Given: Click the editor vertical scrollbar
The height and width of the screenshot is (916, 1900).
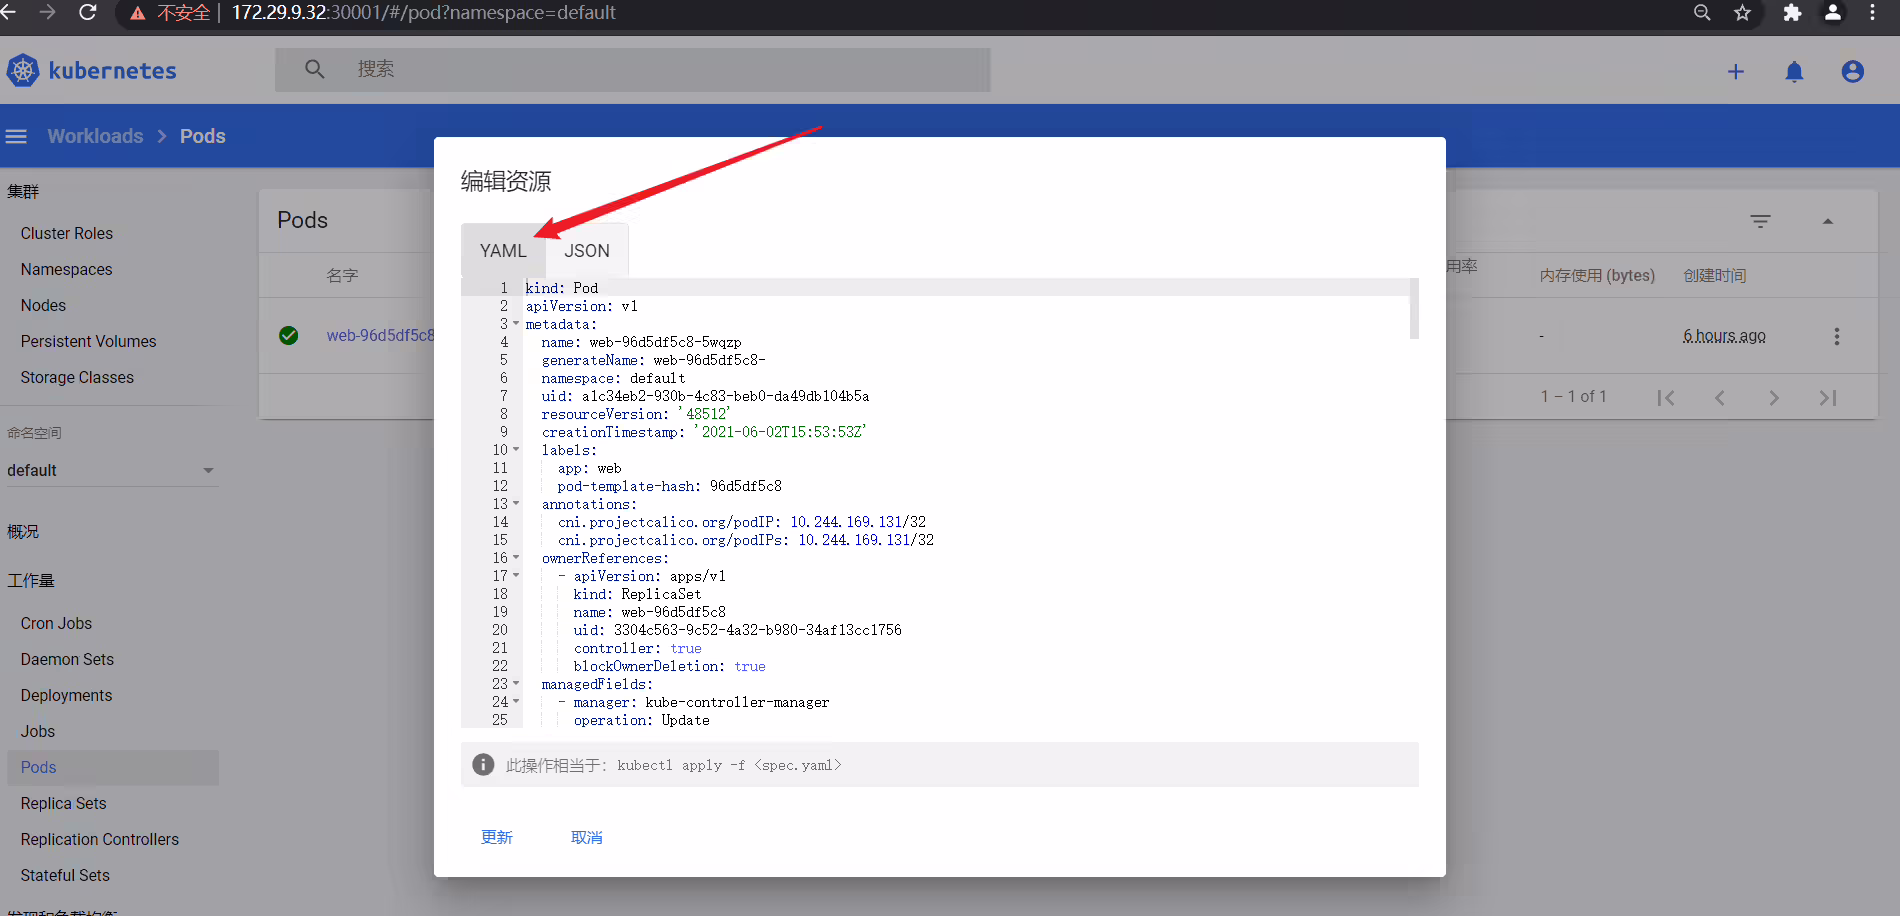Looking at the screenshot, I should click(1414, 309).
